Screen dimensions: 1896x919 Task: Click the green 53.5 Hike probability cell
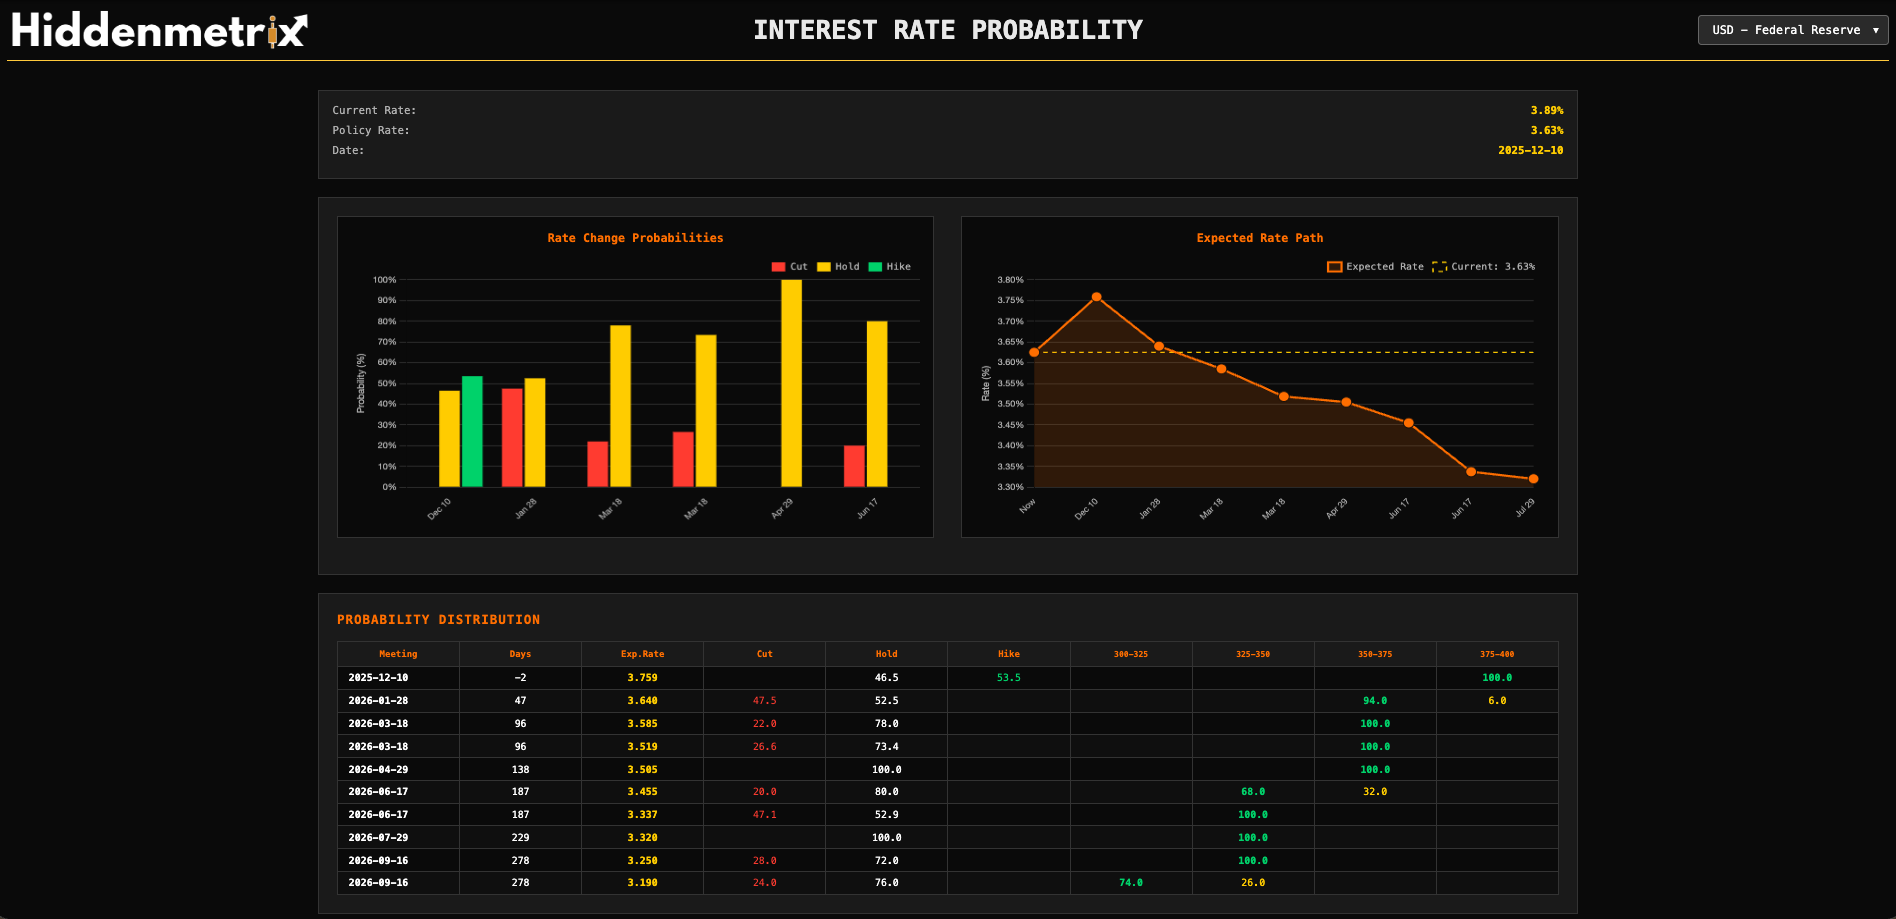pos(1008,677)
